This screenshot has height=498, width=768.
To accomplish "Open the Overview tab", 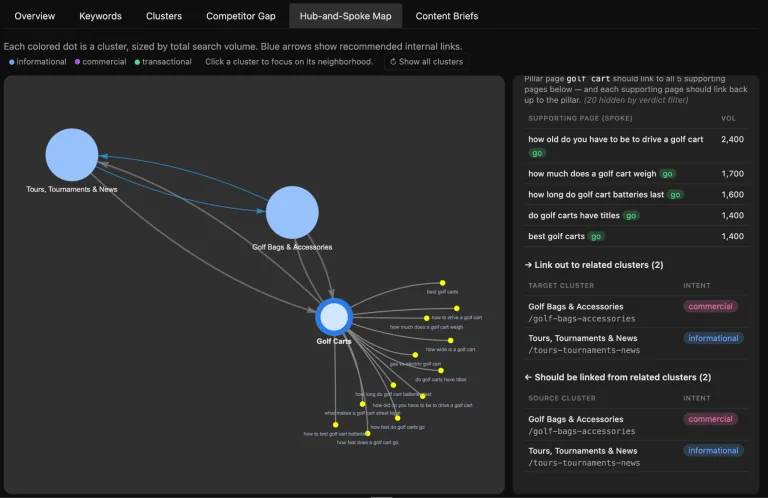I will coord(35,16).
